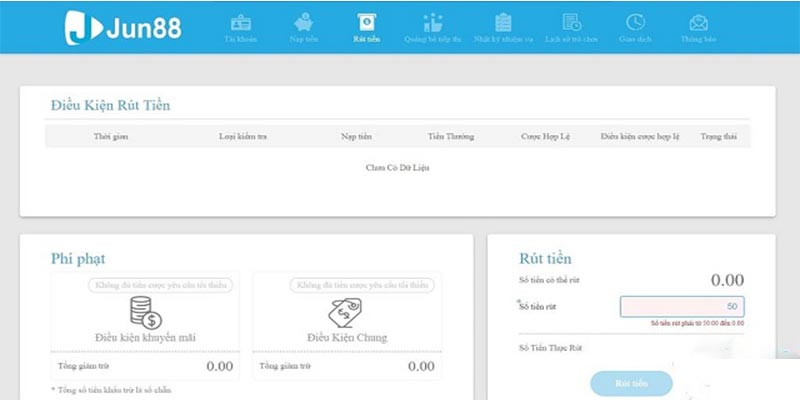Click the Tiền Thưởng column header
Image resolution: width=800 pixels, height=400 pixels.
coord(450,136)
